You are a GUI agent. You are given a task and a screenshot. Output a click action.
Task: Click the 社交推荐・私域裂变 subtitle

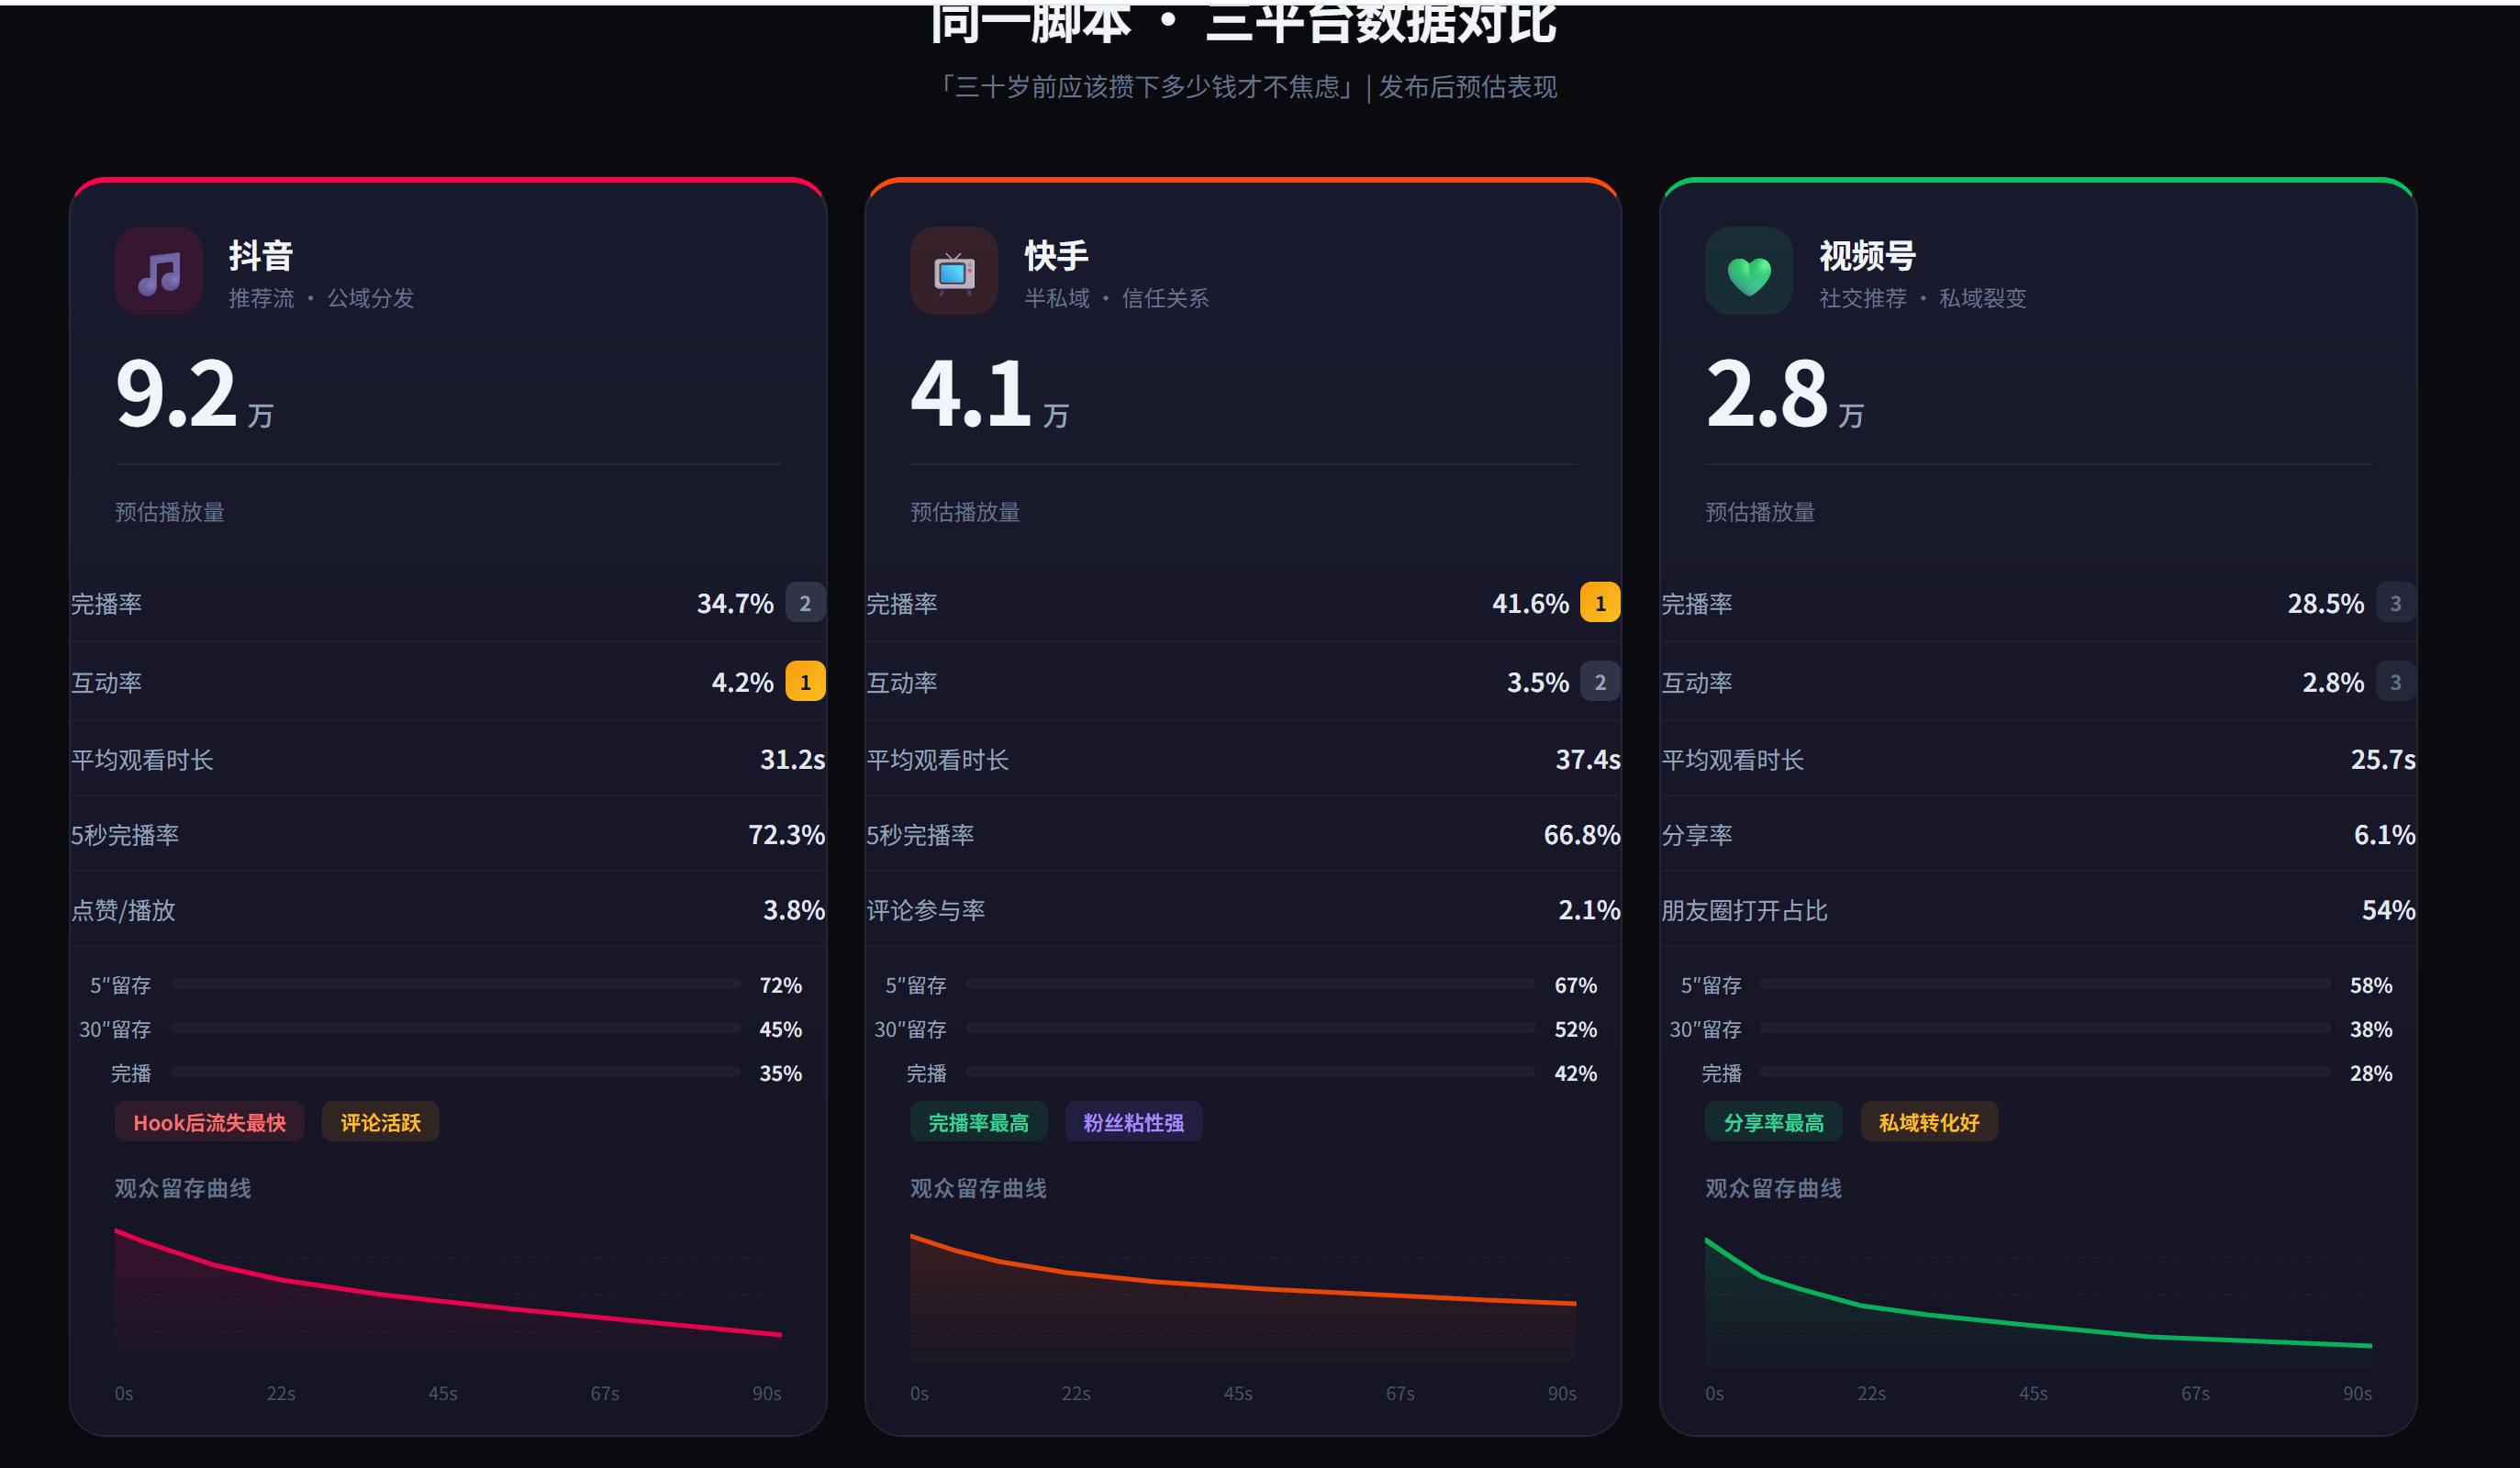1922,298
